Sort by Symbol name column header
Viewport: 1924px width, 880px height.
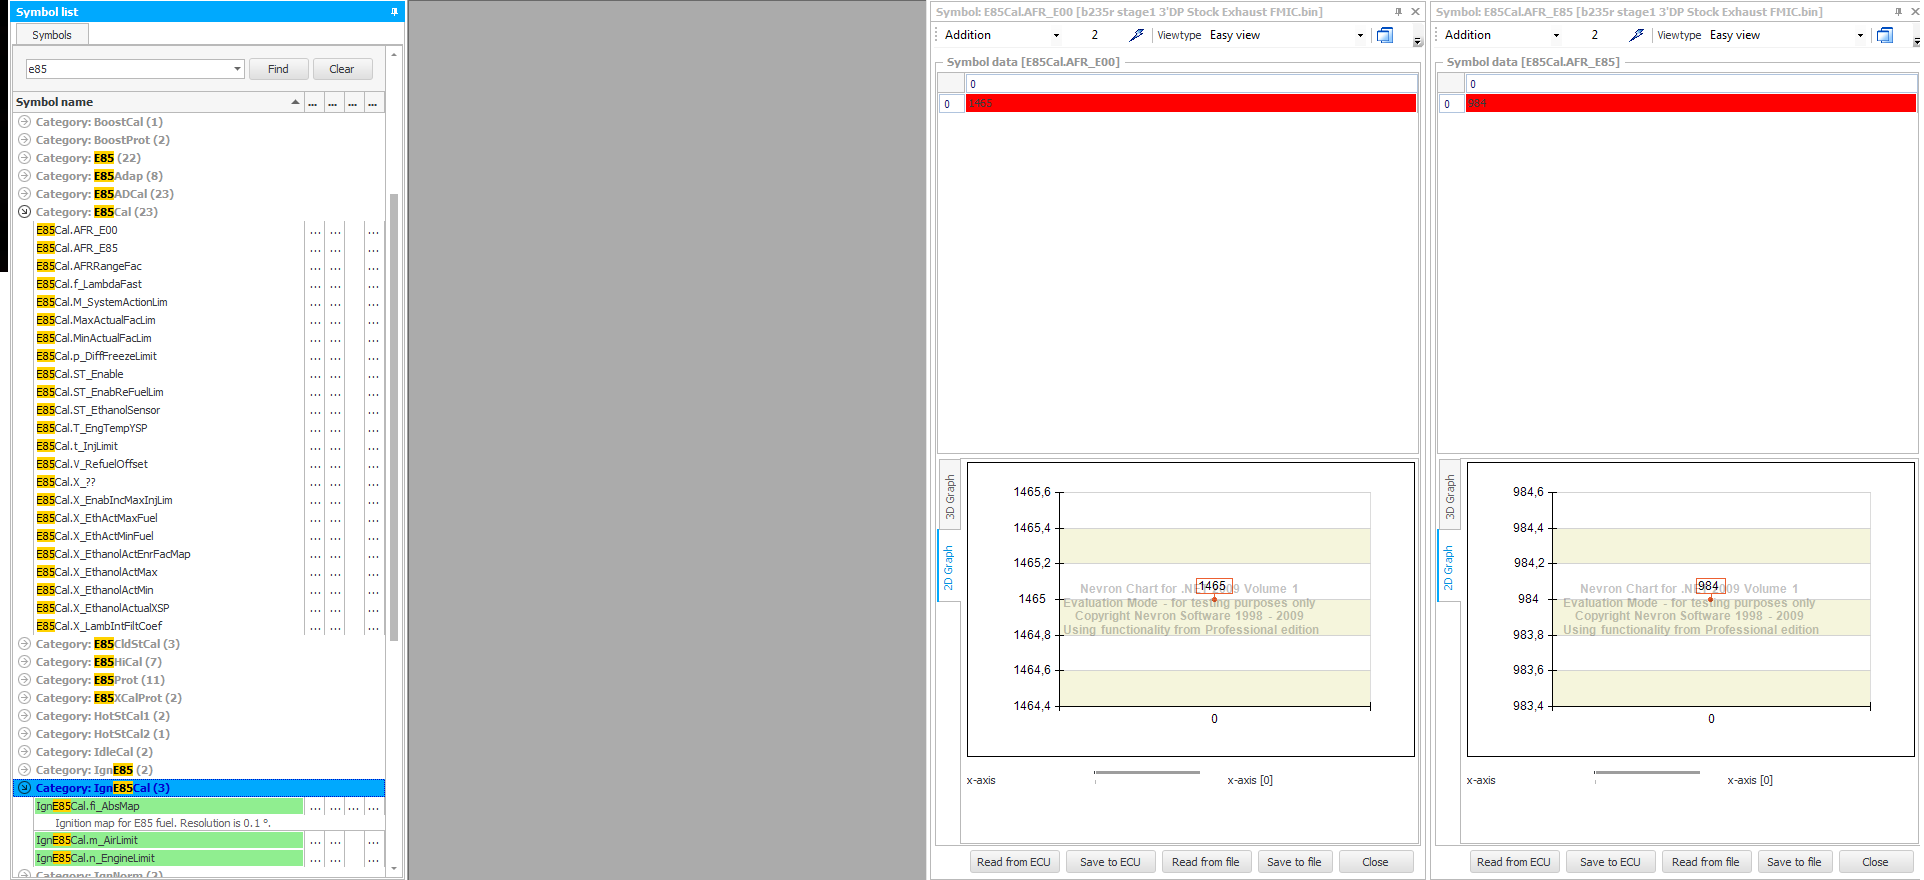(x=158, y=102)
